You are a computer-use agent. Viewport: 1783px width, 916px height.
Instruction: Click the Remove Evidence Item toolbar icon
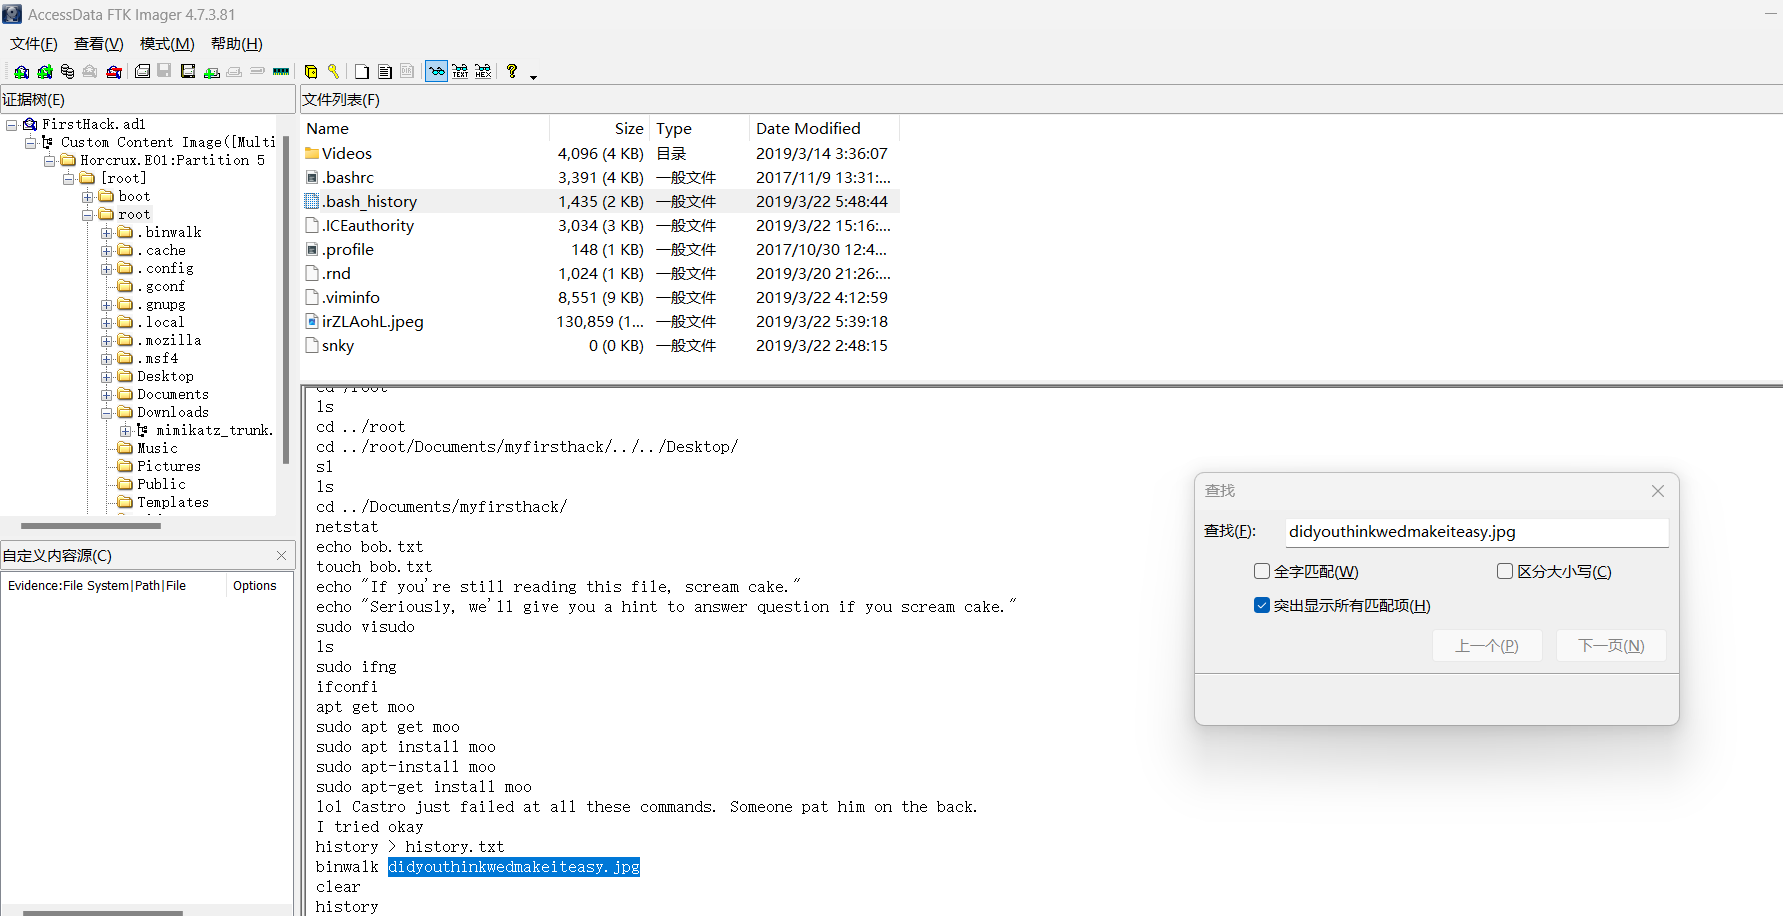pyautogui.click(x=90, y=71)
